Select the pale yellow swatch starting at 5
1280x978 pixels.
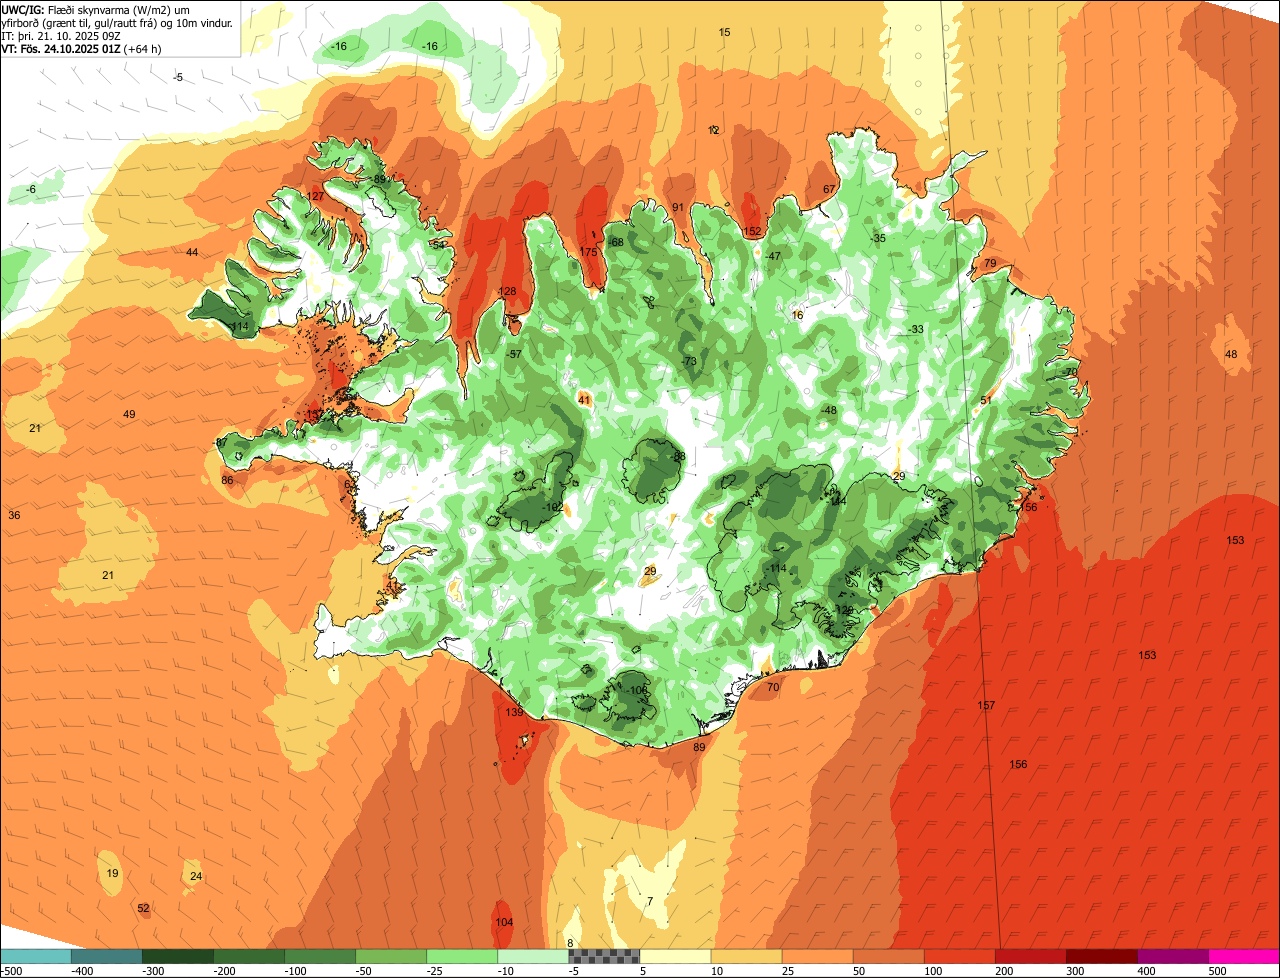[675, 956]
